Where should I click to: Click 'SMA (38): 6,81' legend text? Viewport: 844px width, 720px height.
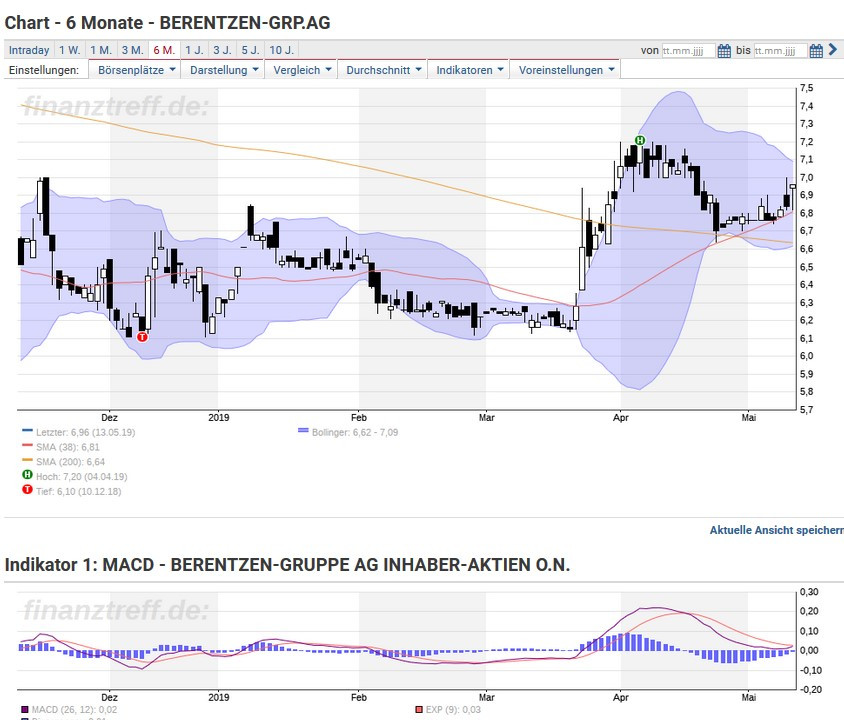point(68,447)
